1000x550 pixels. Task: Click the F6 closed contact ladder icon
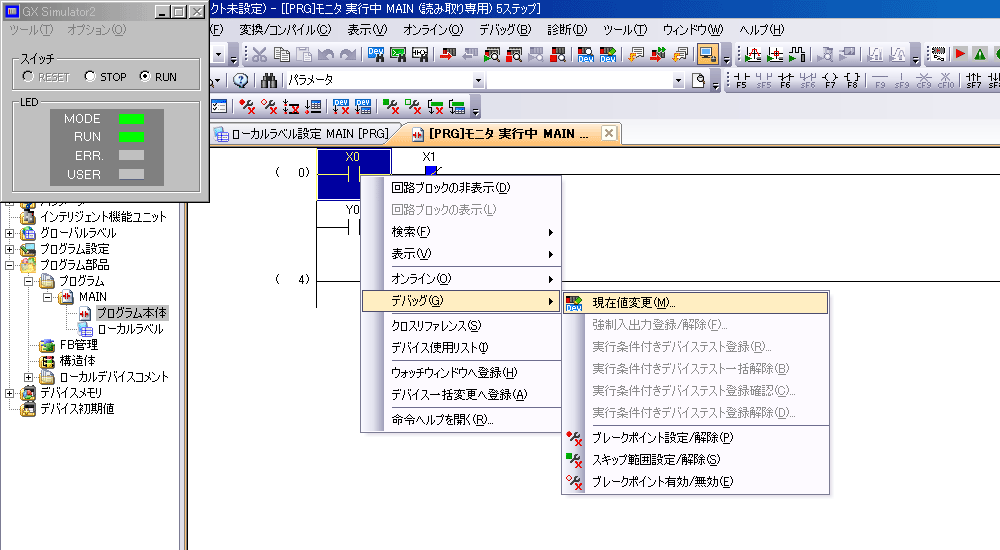click(785, 80)
